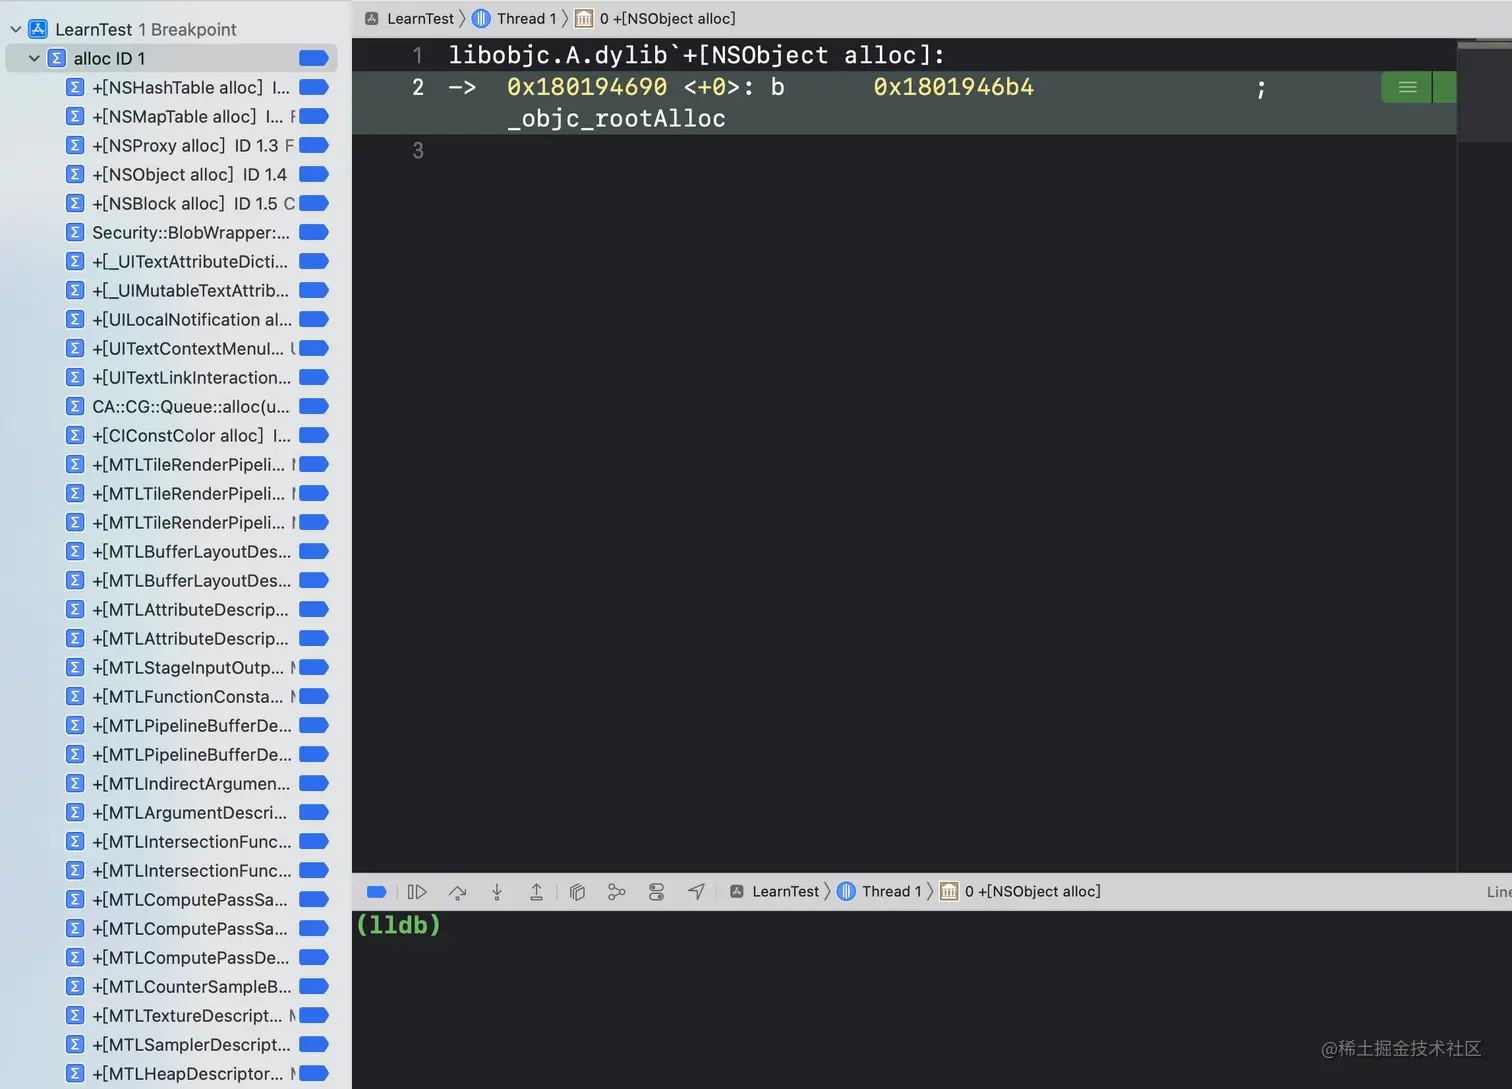The image size is (1512, 1089).
Task: Click the symbolic icon of +[NSBlock alloc]
Action: 75,203
